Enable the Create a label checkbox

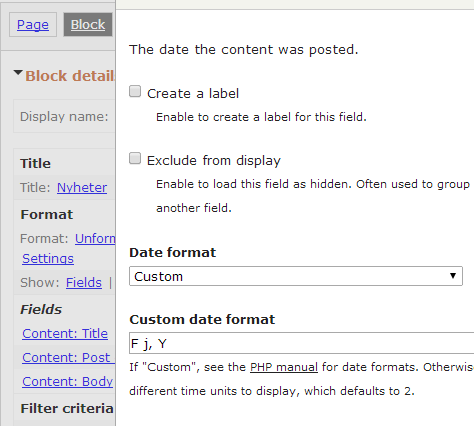[135, 91]
